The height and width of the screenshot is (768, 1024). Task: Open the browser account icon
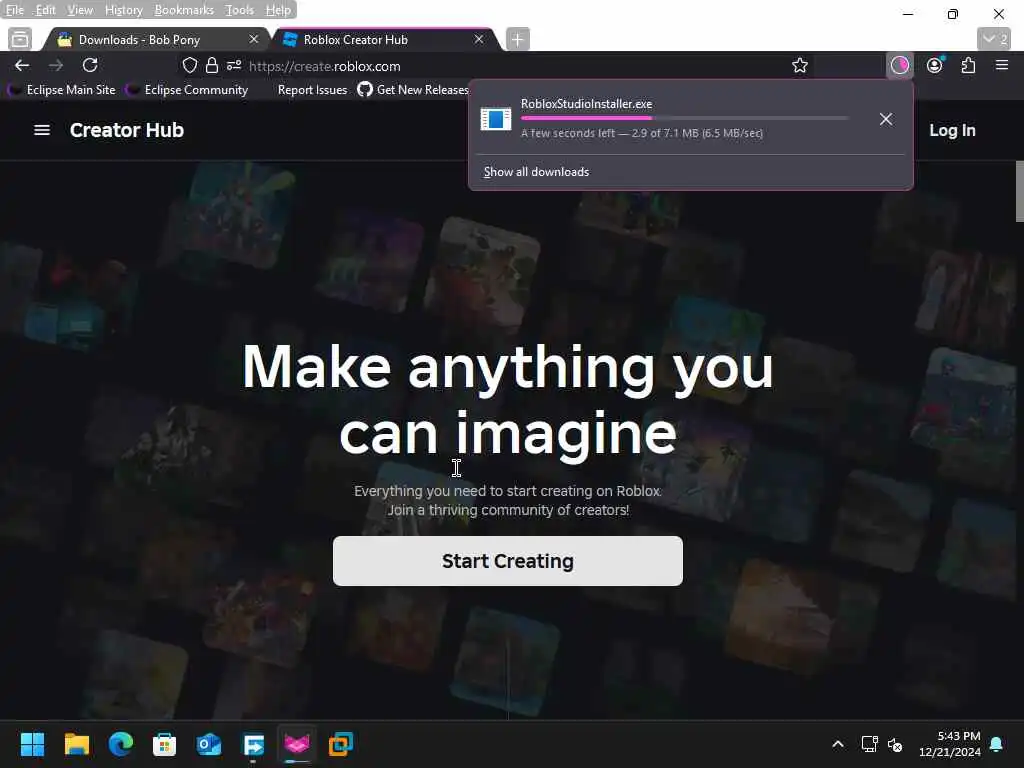point(935,65)
